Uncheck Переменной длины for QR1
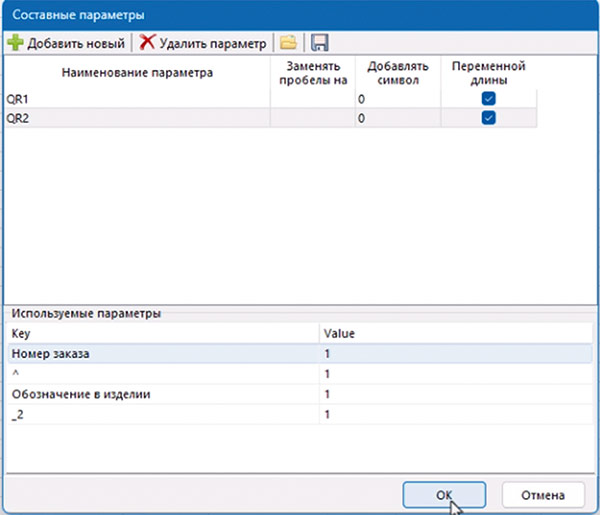600x515 pixels. pyautogui.click(x=488, y=99)
